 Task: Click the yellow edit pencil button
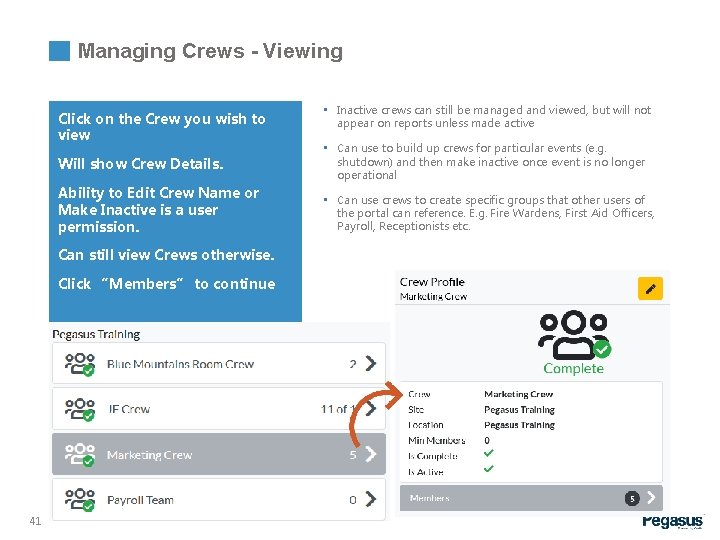coord(650,289)
